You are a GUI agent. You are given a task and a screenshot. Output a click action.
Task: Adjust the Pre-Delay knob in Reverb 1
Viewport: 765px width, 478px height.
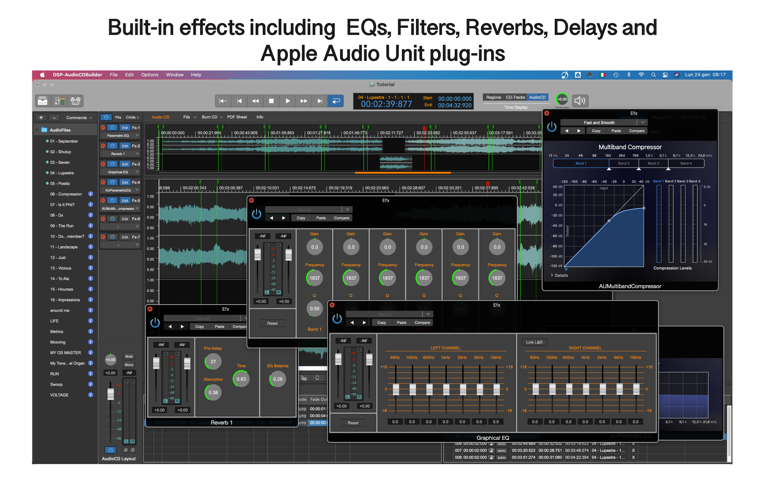(213, 363)
